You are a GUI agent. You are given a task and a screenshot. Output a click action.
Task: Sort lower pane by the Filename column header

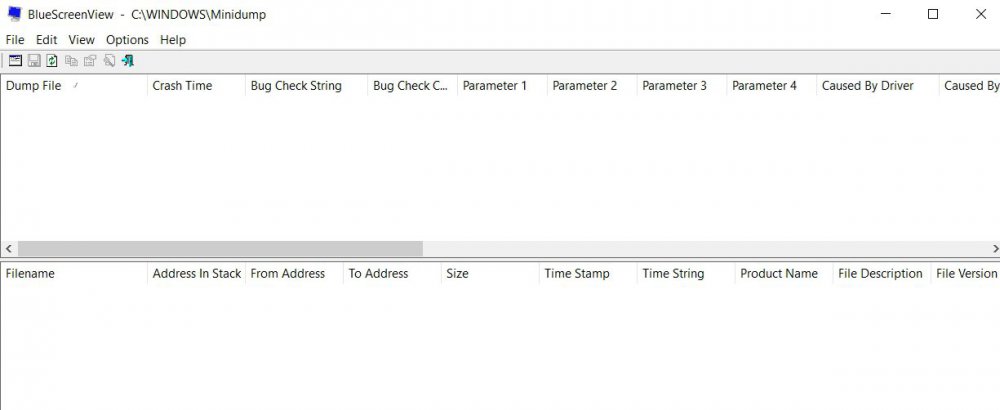(30, 273)
